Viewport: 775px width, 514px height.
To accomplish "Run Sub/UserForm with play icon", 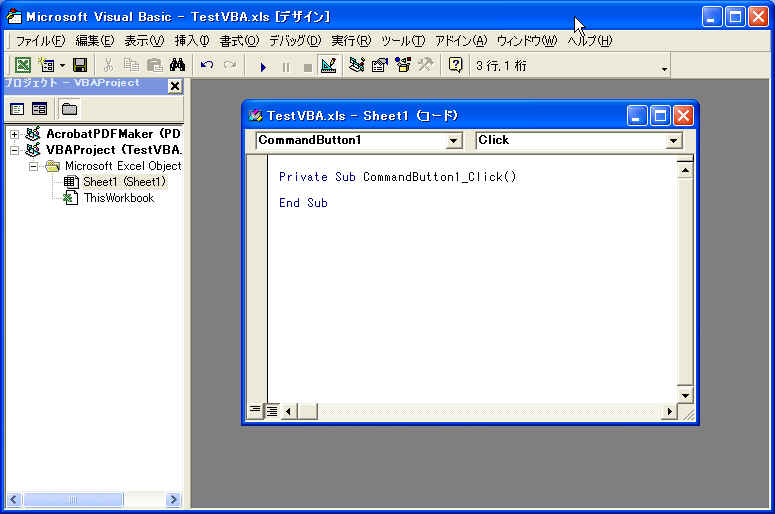I will pyautogui.click(x=263, y=66).
